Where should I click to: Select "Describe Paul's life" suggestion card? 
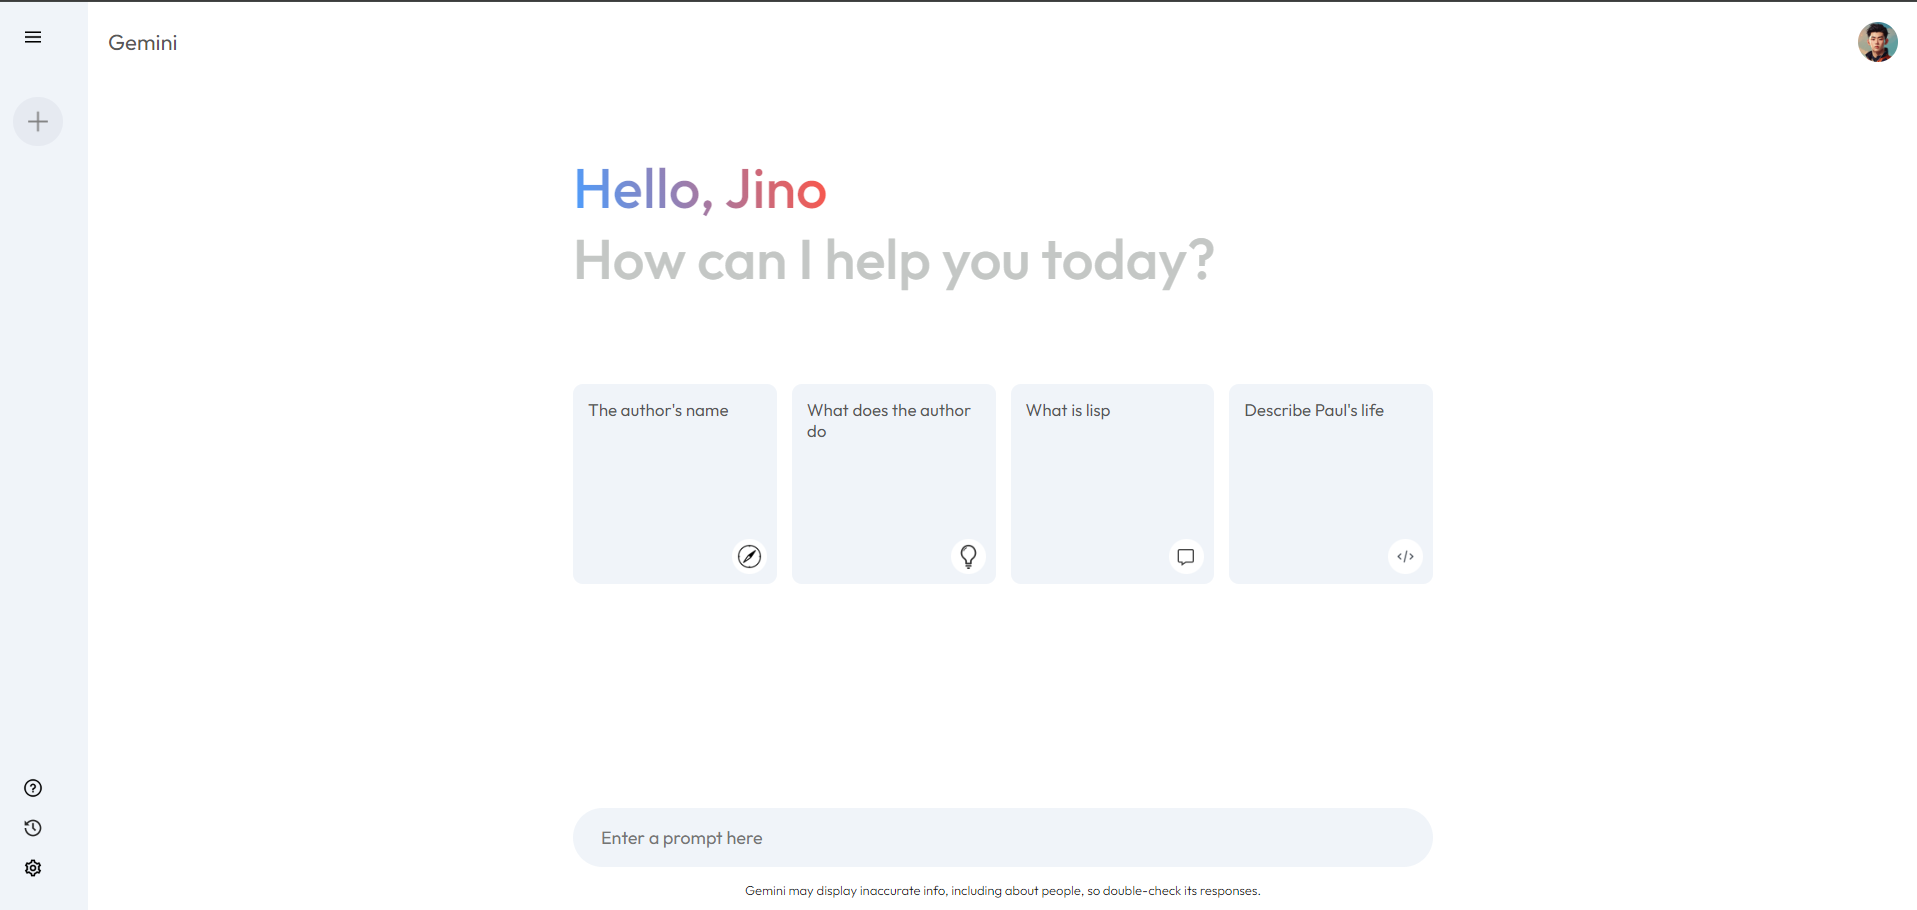(1331, 484)
